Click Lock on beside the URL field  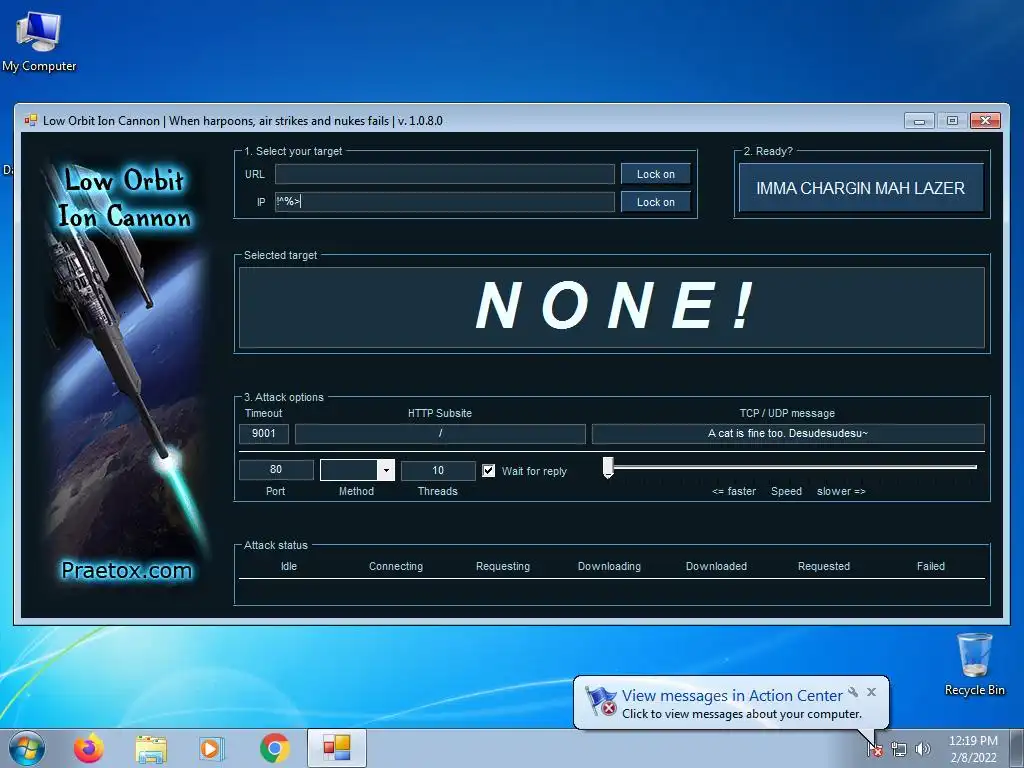[x=656, y=174]
